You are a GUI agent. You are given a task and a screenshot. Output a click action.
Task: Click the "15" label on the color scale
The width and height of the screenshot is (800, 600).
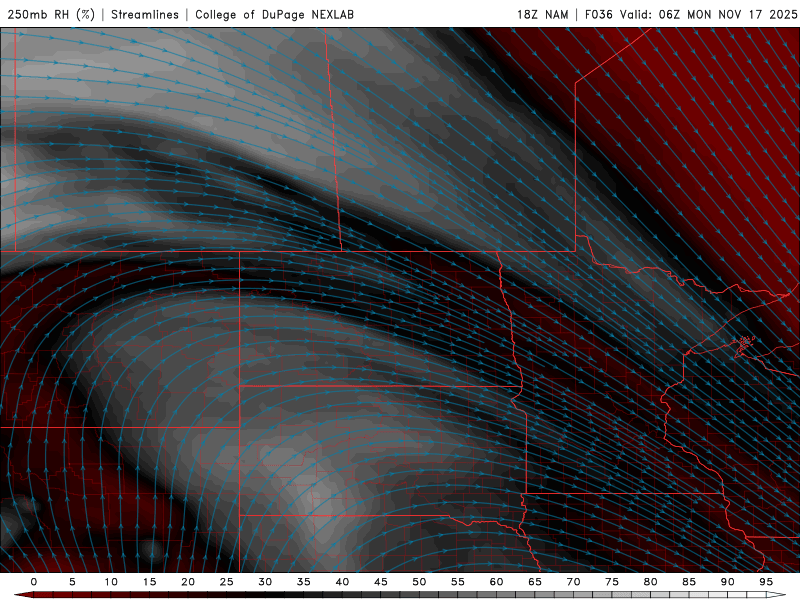149,582
